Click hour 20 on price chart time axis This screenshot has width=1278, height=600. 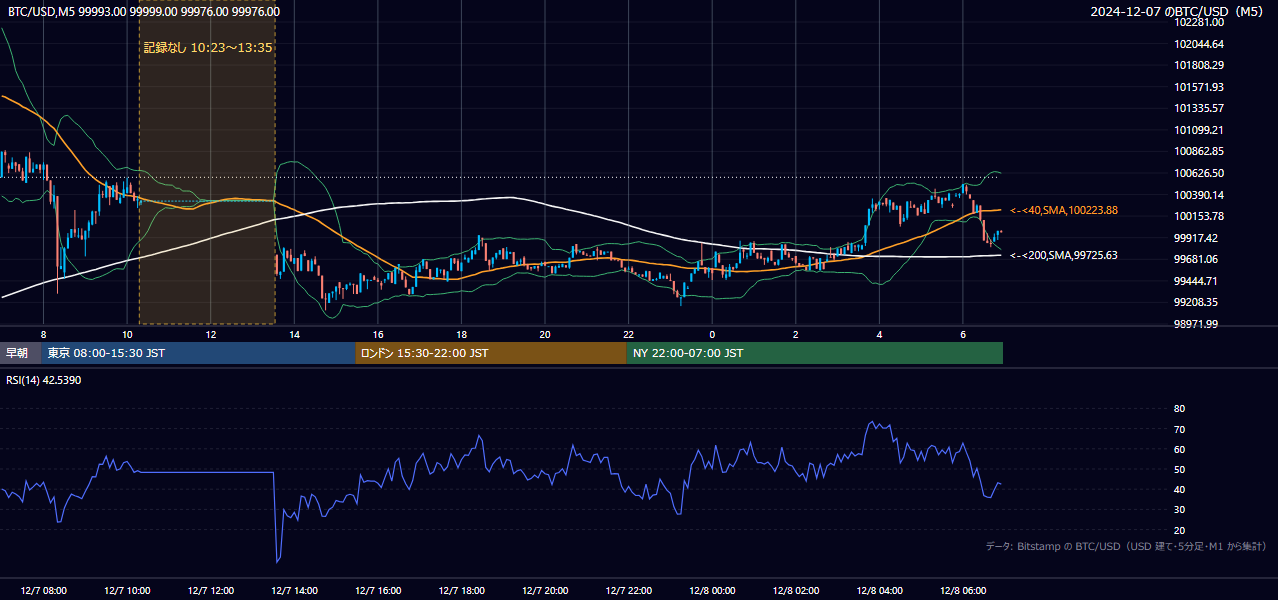(x=545, y=334)
